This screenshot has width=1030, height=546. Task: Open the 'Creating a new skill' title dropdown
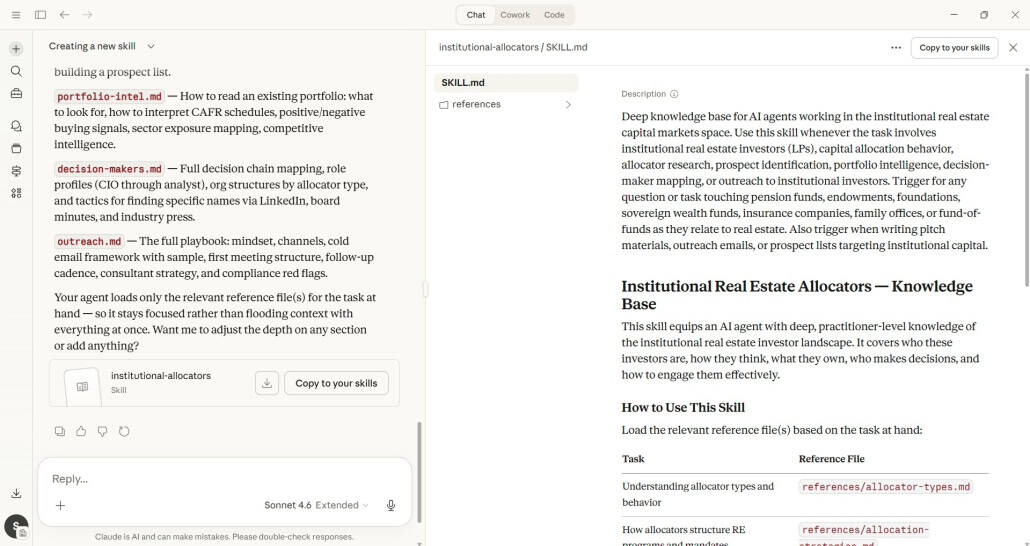[x=151, y=46]
